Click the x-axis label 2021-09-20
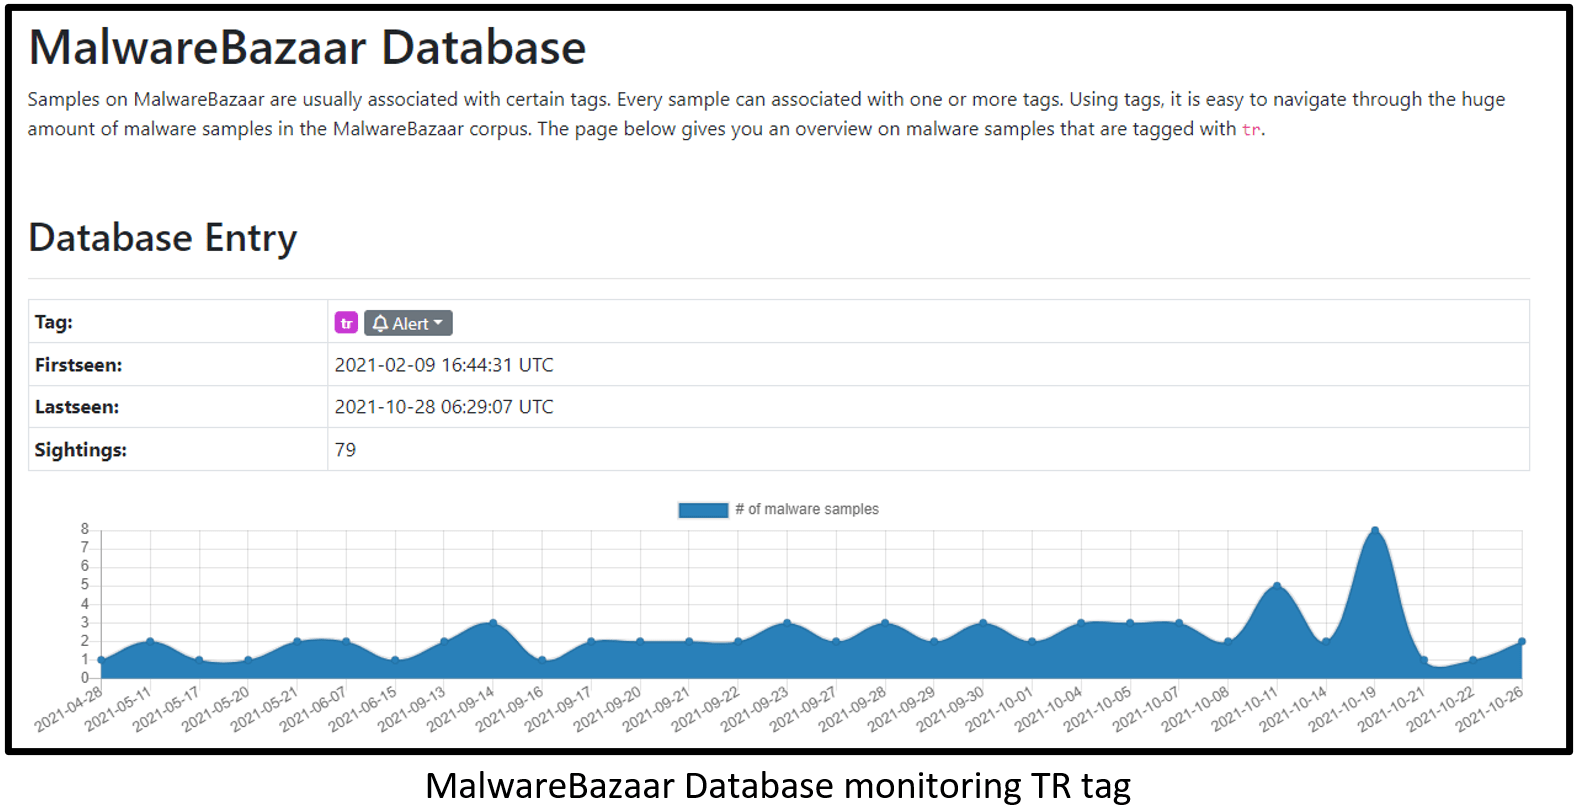 tap(608, 708)
